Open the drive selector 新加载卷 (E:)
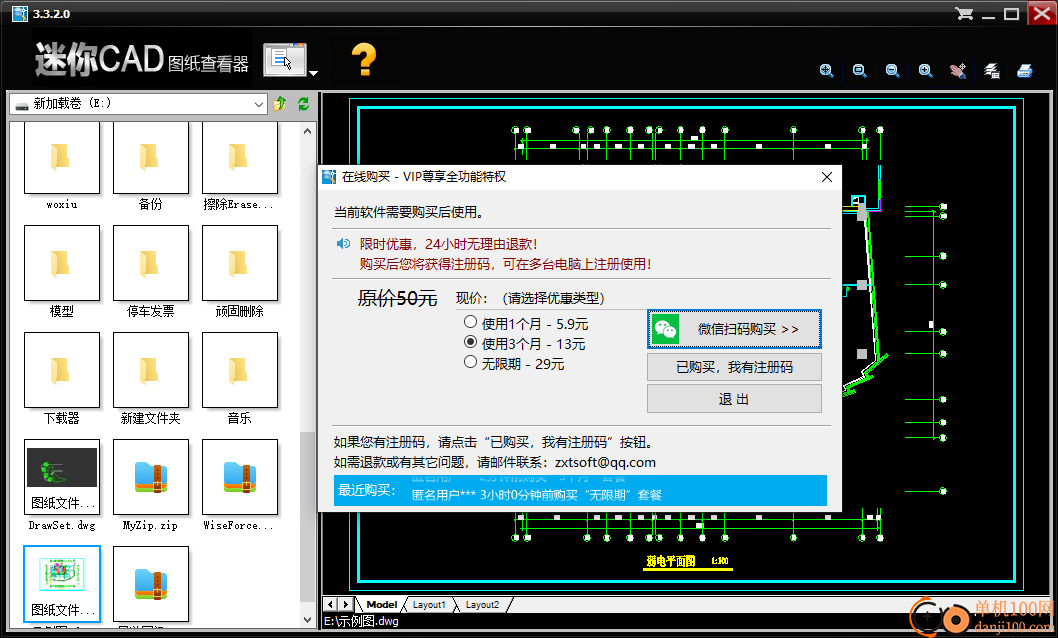1058x638 pixels. click(x=139, y=104)
